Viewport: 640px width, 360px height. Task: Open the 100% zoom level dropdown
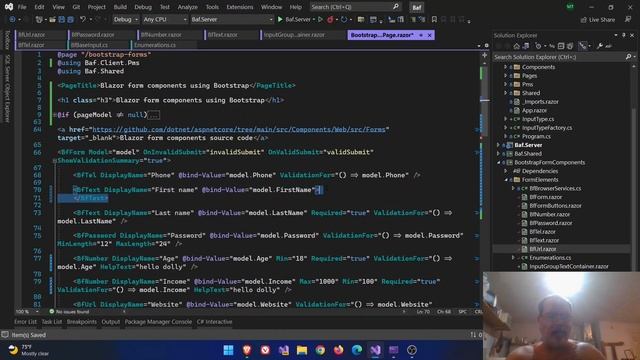(x=27, y=312)
